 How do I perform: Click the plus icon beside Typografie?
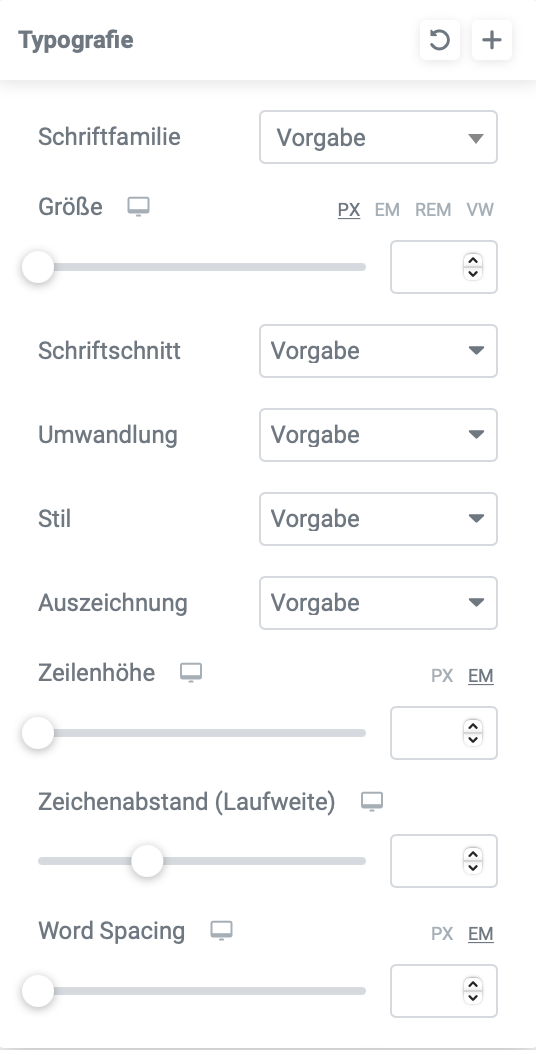coord(492,40)
